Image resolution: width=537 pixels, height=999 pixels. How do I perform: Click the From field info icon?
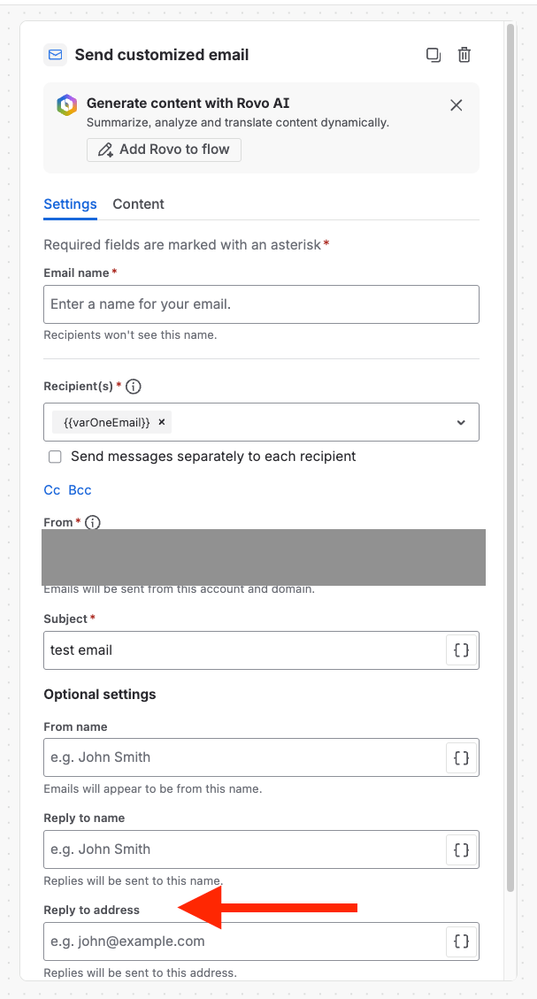[x=92, y=522]
